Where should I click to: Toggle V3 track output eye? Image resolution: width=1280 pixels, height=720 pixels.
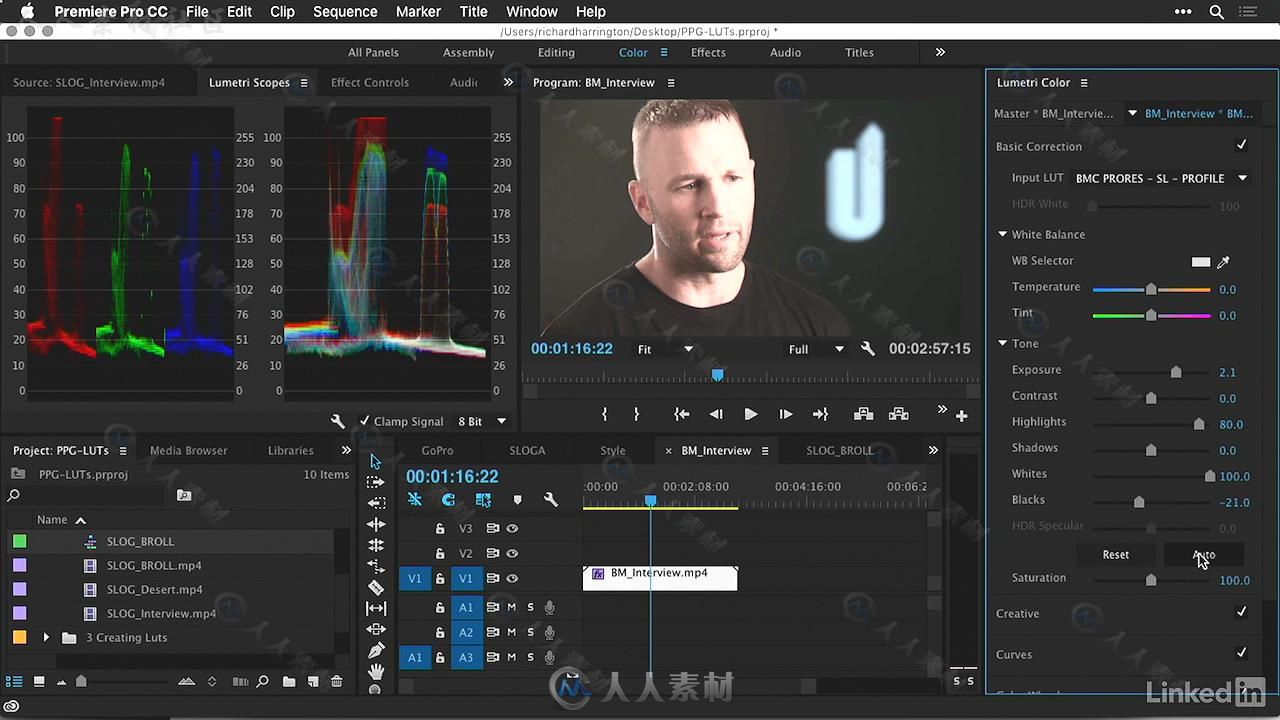[x=512, y=528]
